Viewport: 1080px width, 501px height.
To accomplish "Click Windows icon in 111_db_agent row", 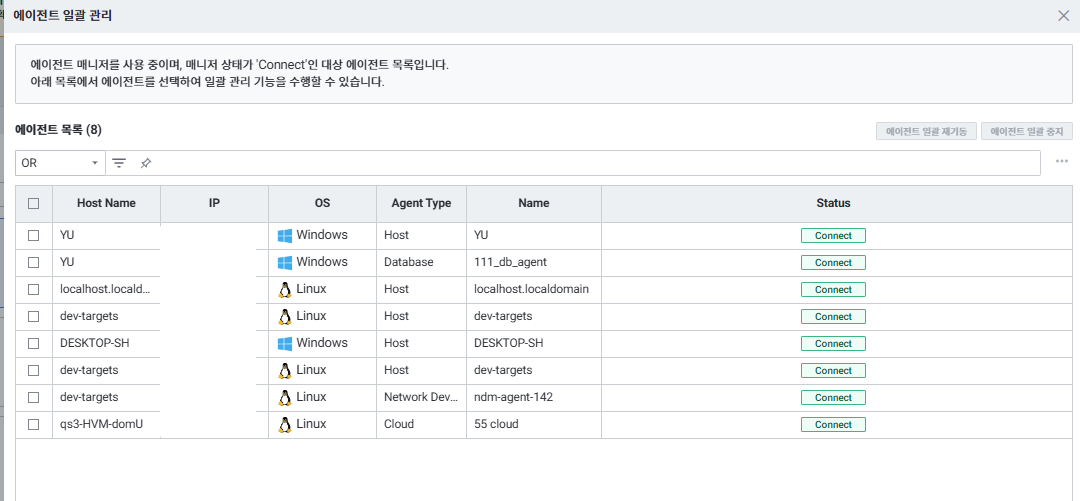I will click(286, 262).
